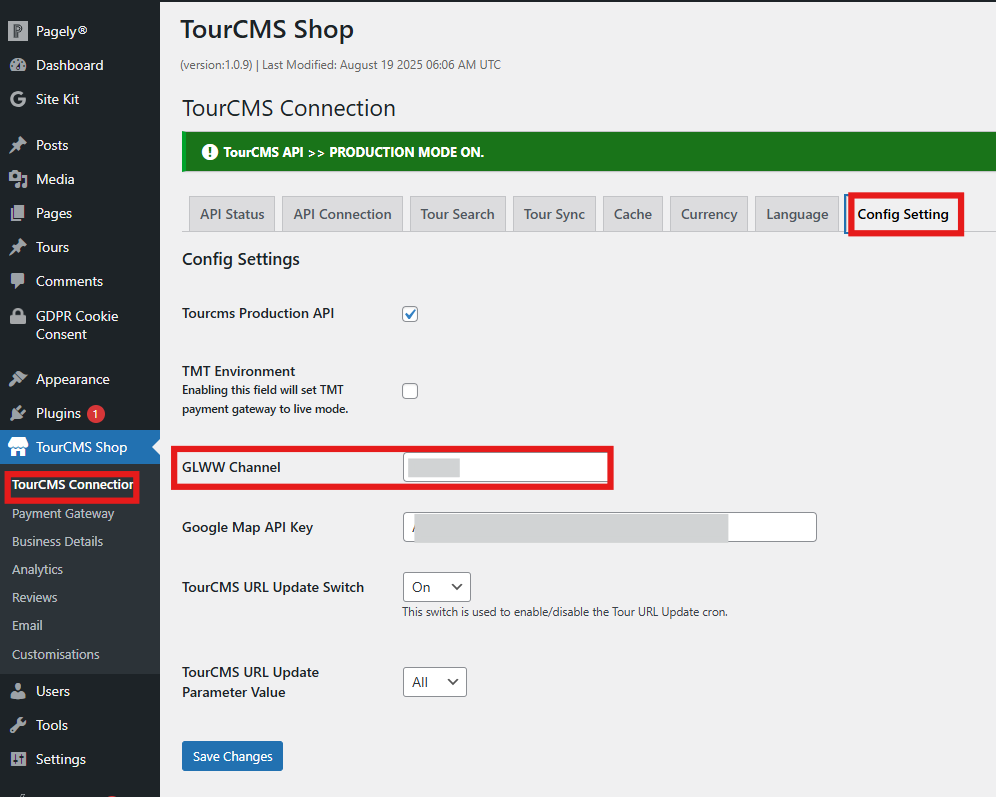Screen dimensions: 996x797
Task: Open the Customisations submenu link
Action: point(55,654)
